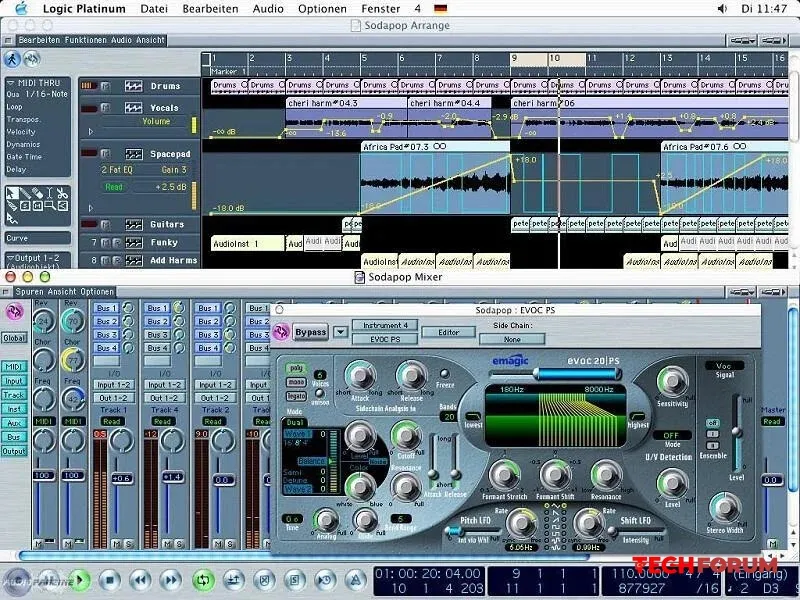The image size is (800, 600).
Task: Enable the poly voice mode button
Action: (294, 367)
